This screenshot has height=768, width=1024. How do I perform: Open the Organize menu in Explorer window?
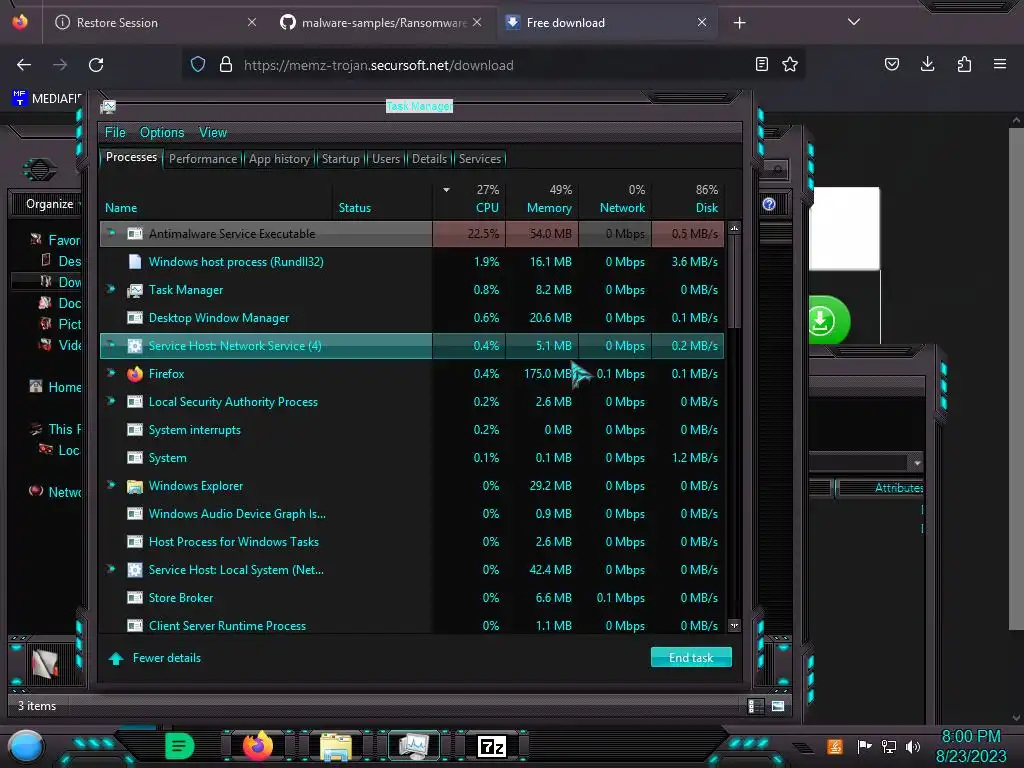pos(51,204)
